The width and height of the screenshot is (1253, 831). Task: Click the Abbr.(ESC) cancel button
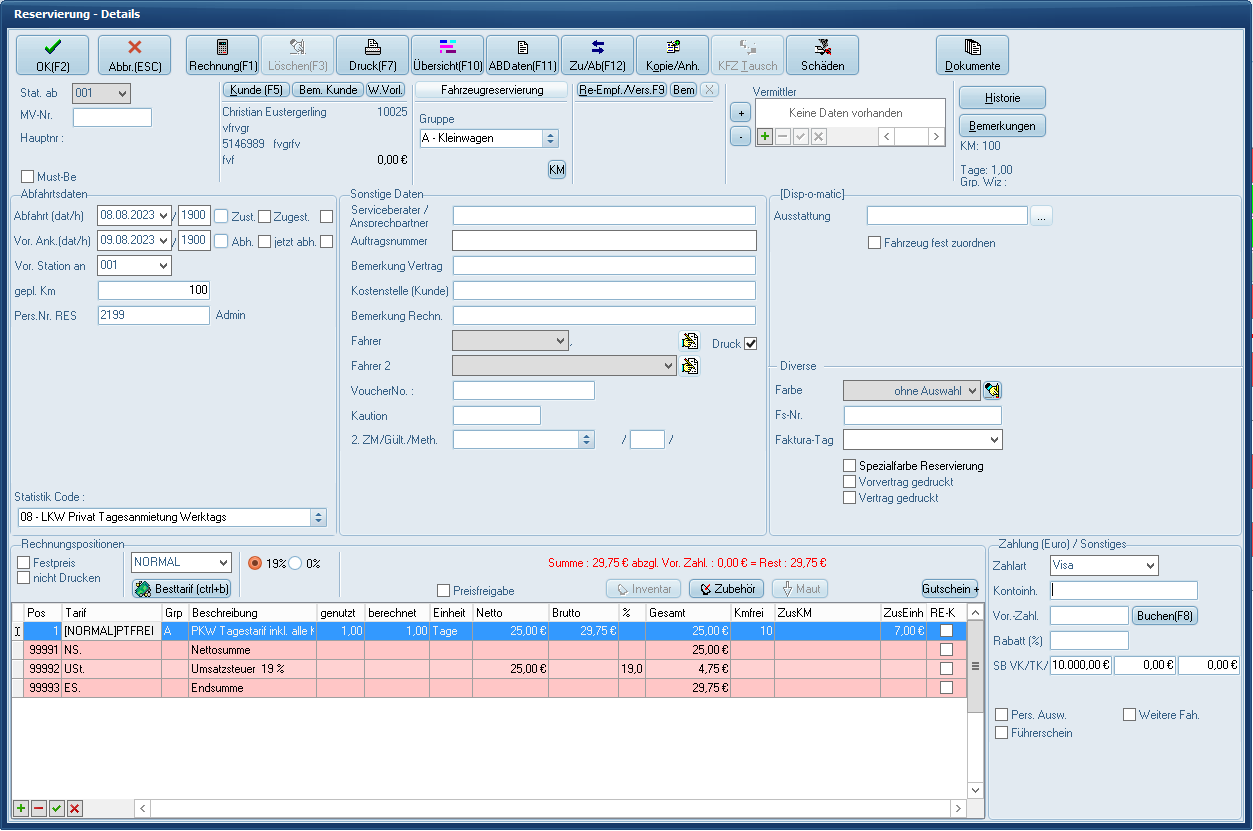(135, 55)
